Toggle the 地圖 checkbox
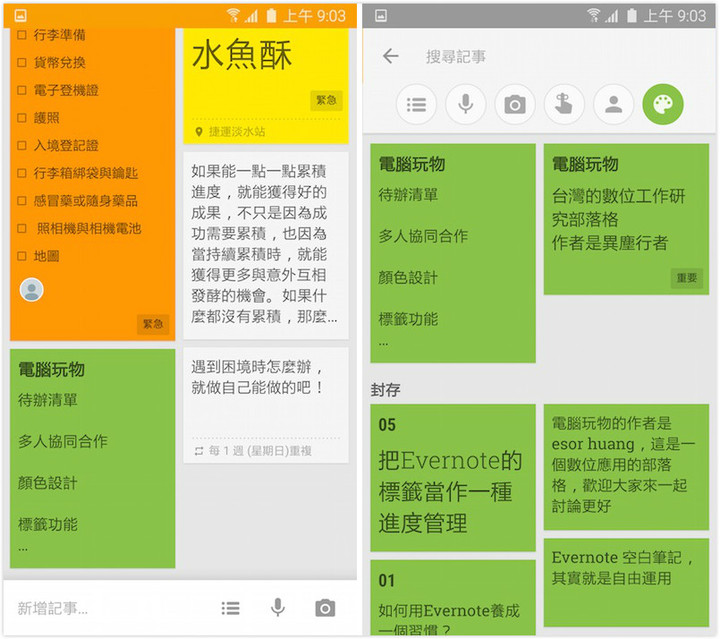Viewport: 720px width, 639px height. 22,256
